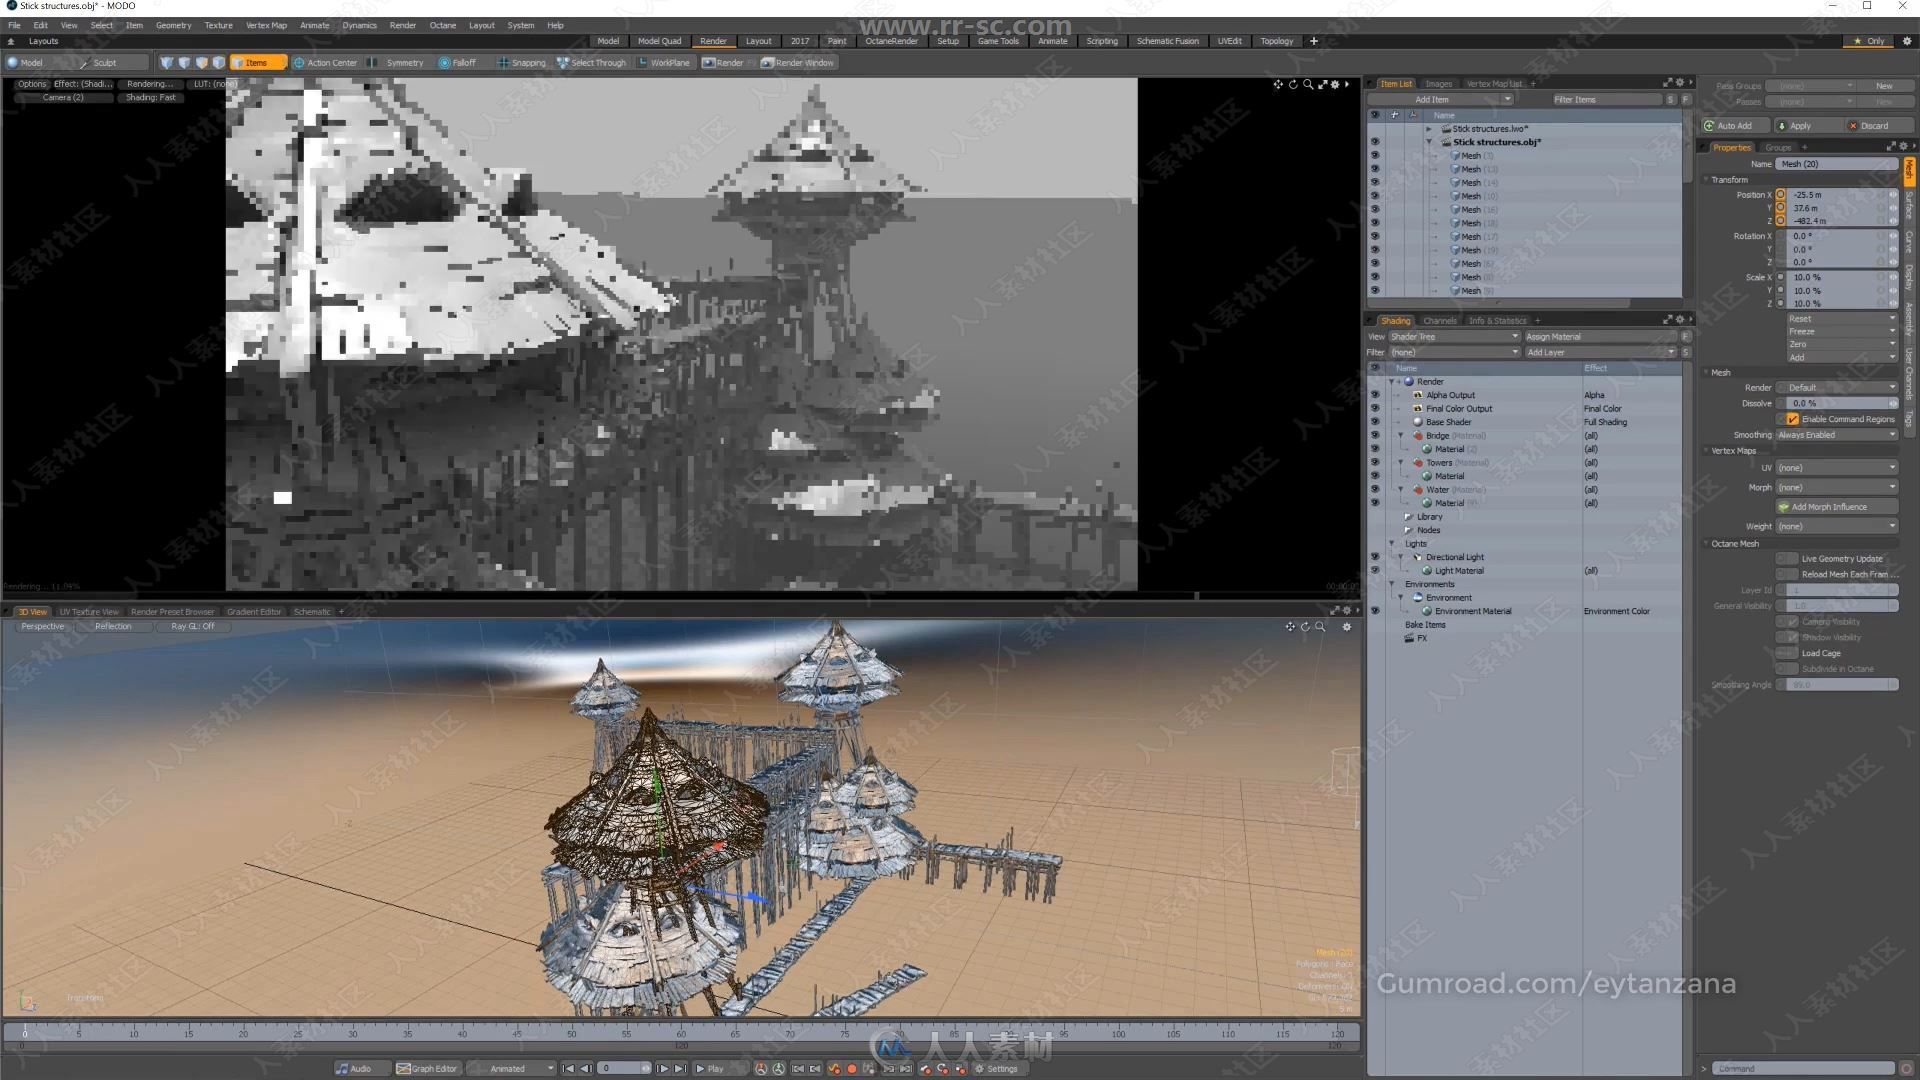Toggle Select Through mode

point(591,62)
